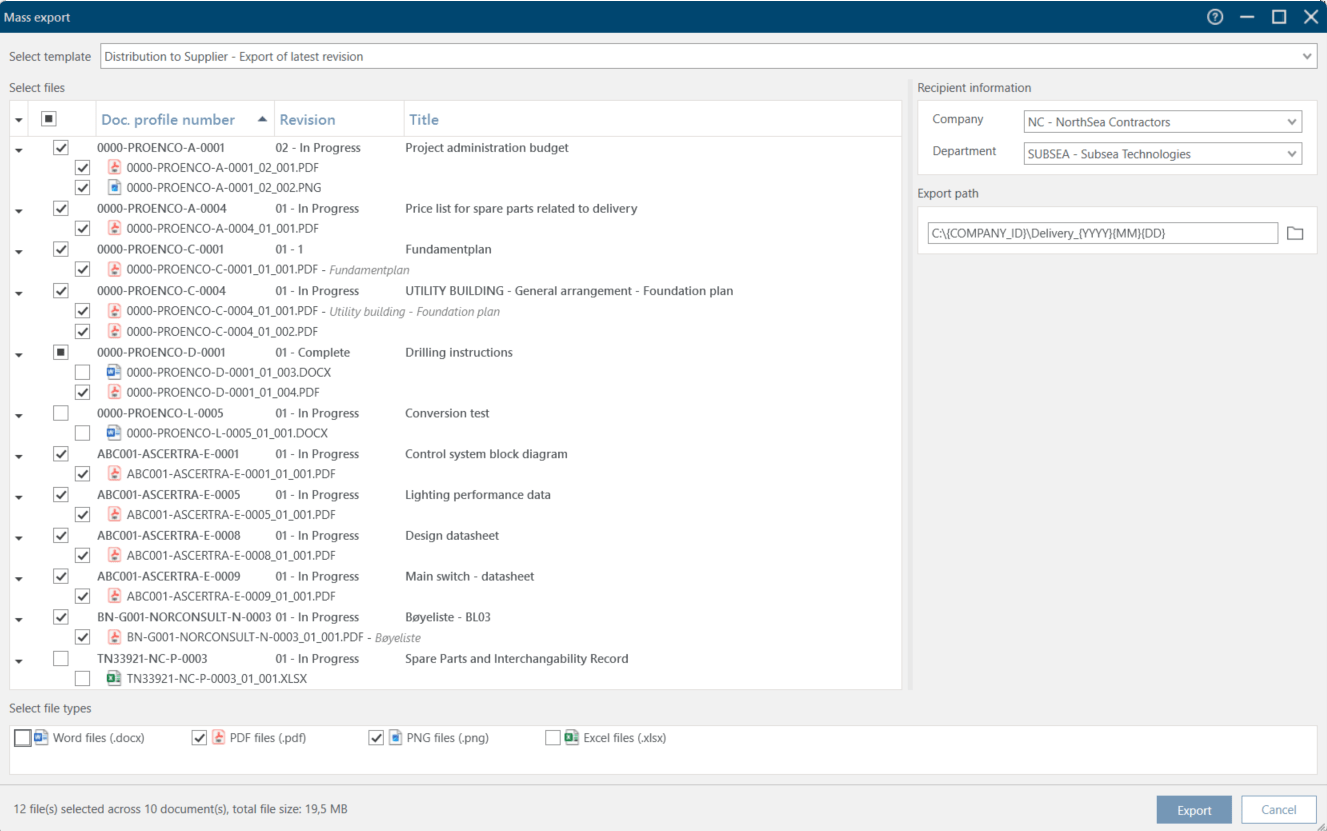The image size is (1327, 831).
Task: Click inside the export path input field
Action: coord(1100,232)
